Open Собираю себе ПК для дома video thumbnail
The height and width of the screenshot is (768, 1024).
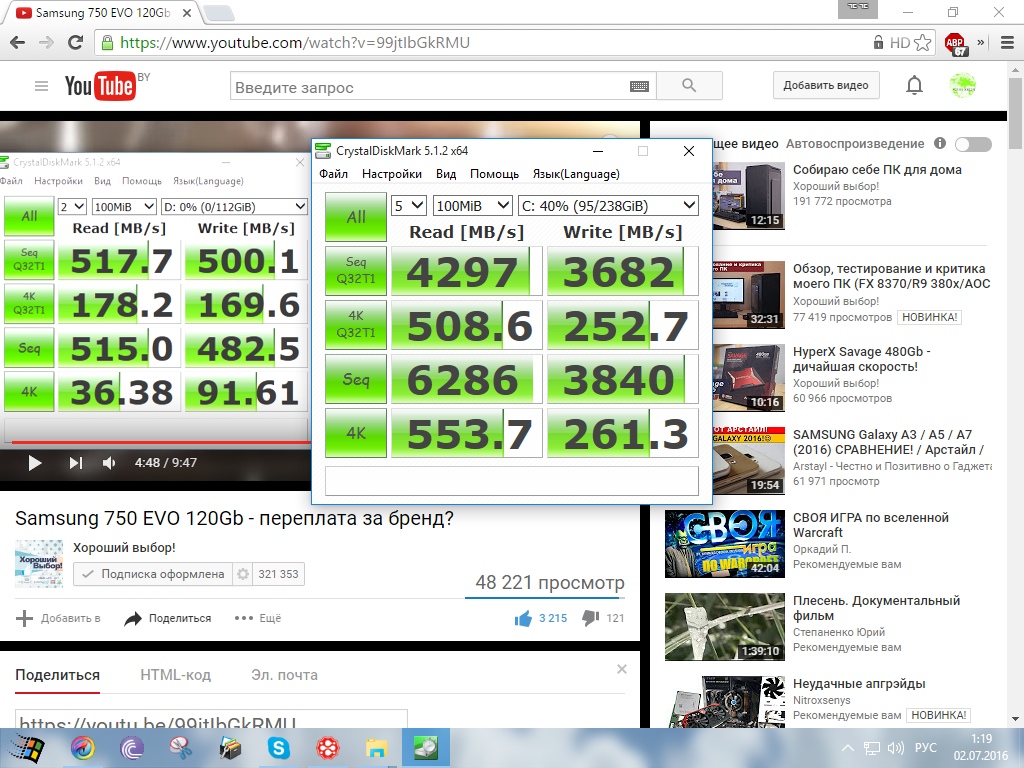(748, 196)
